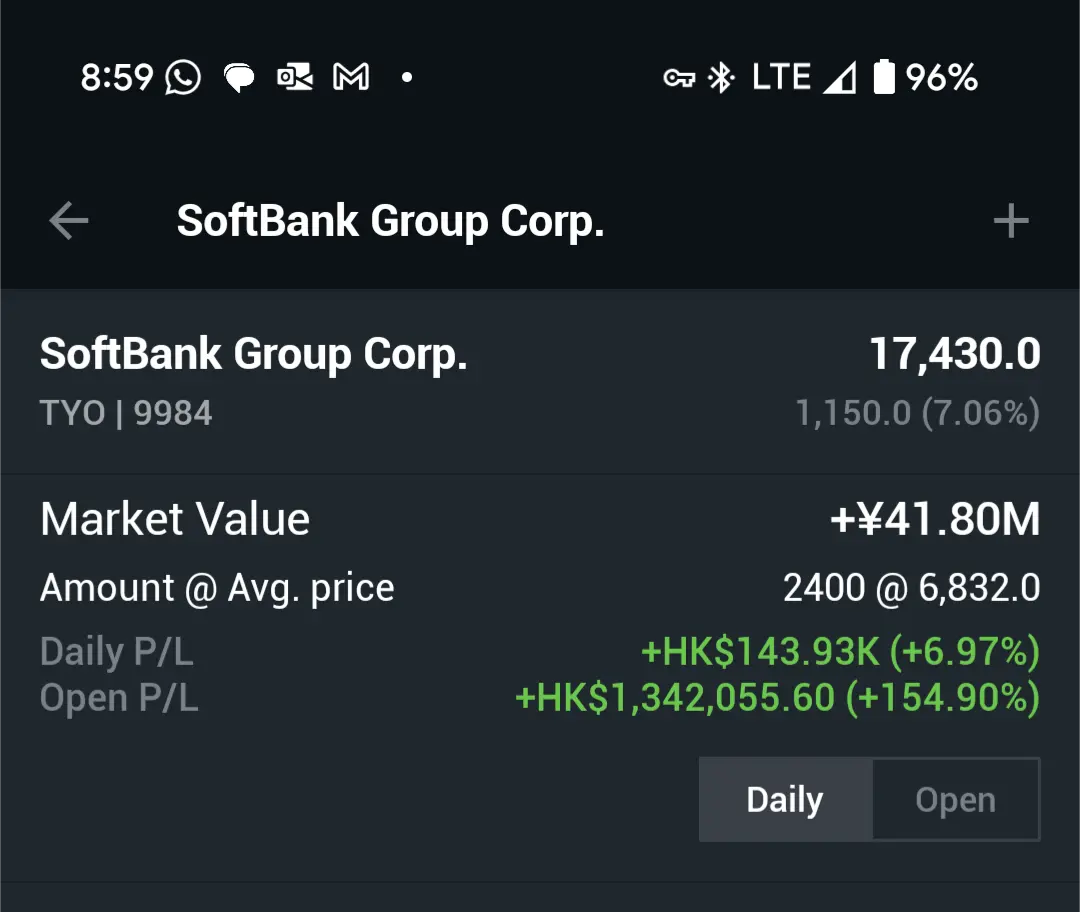Tap the SoftBank Group Corp. header title

(390, 221)
